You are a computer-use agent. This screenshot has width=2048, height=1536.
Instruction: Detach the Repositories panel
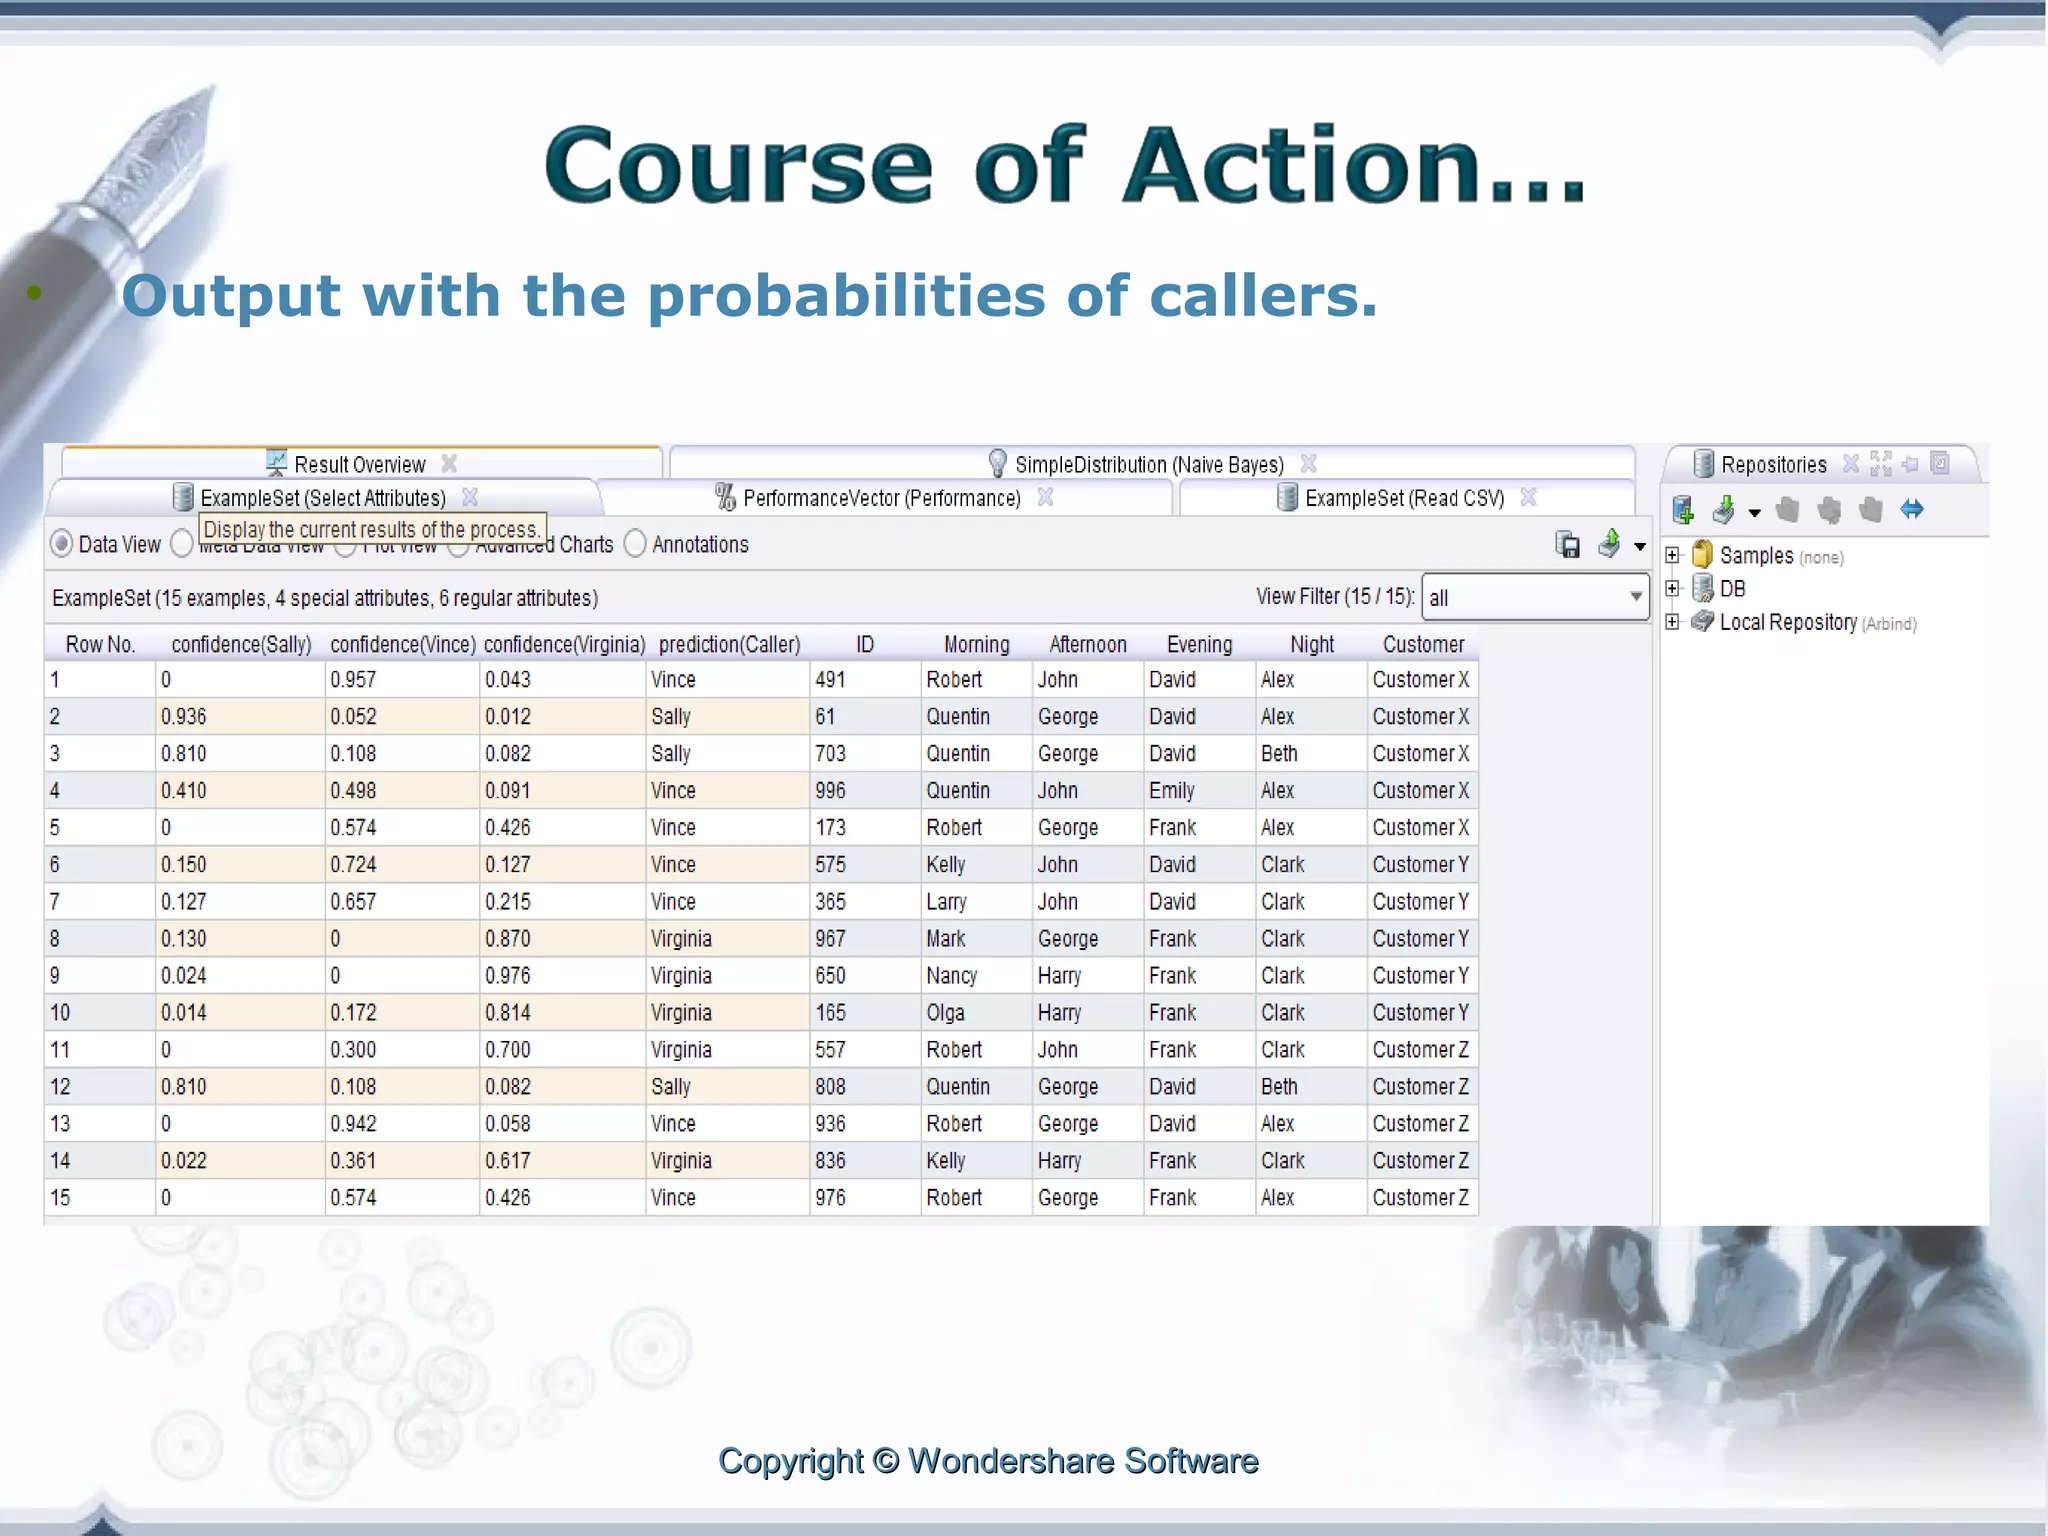[1940, 462]
